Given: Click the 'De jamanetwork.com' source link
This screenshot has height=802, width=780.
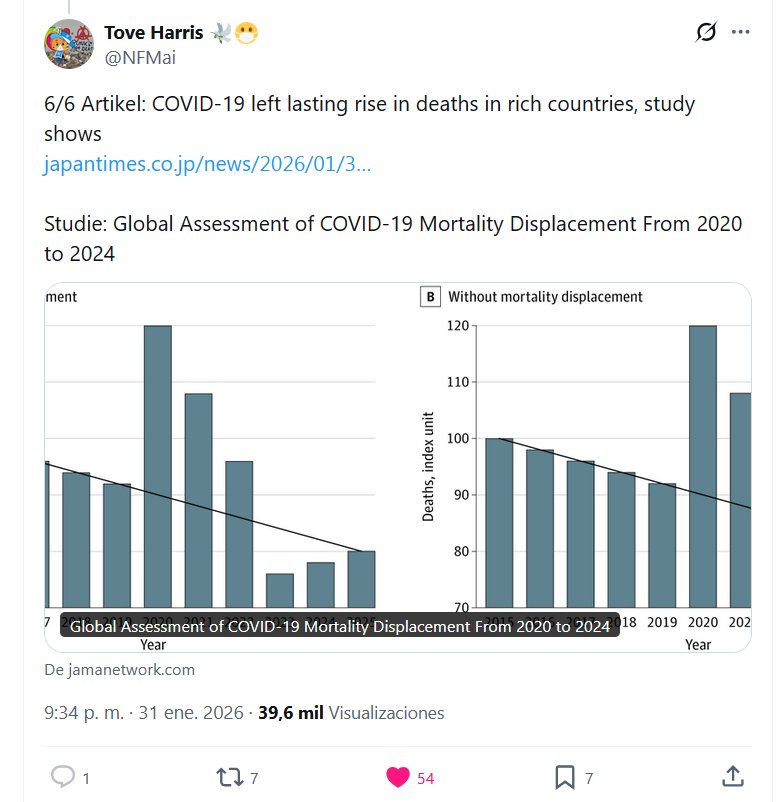Looking at the screenshot, I should [120, 670].
